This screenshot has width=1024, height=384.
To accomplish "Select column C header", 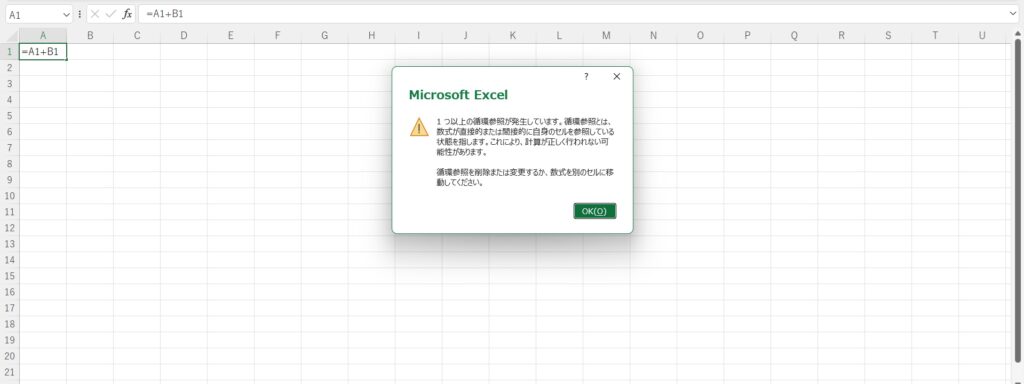I will (137, 36).
